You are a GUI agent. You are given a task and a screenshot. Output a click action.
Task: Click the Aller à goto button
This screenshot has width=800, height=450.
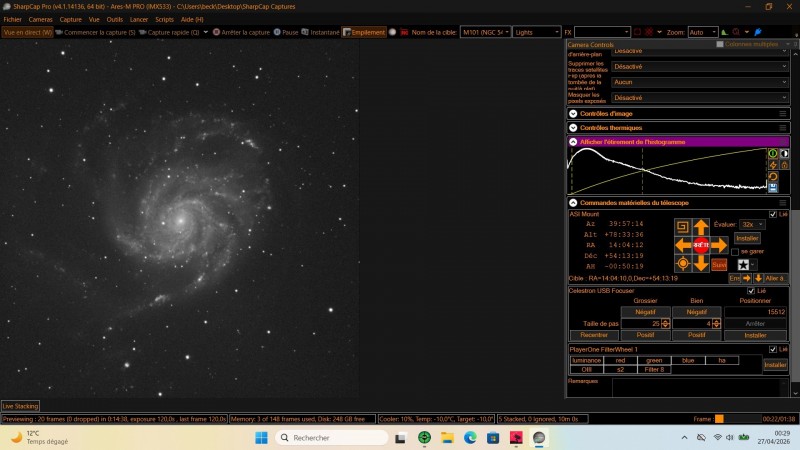[775, 278]
